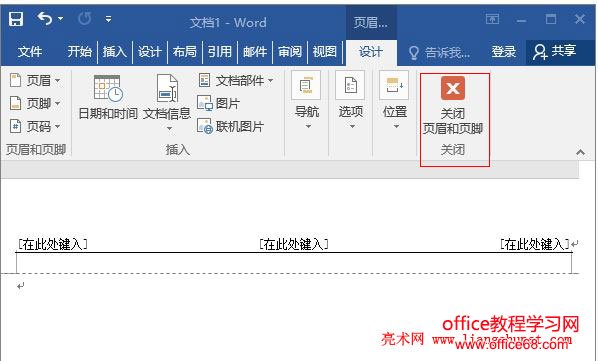This screenshot has height=361, width=598.
Task: Open the 页眉 header dropdown
Action: coord(35,80)
